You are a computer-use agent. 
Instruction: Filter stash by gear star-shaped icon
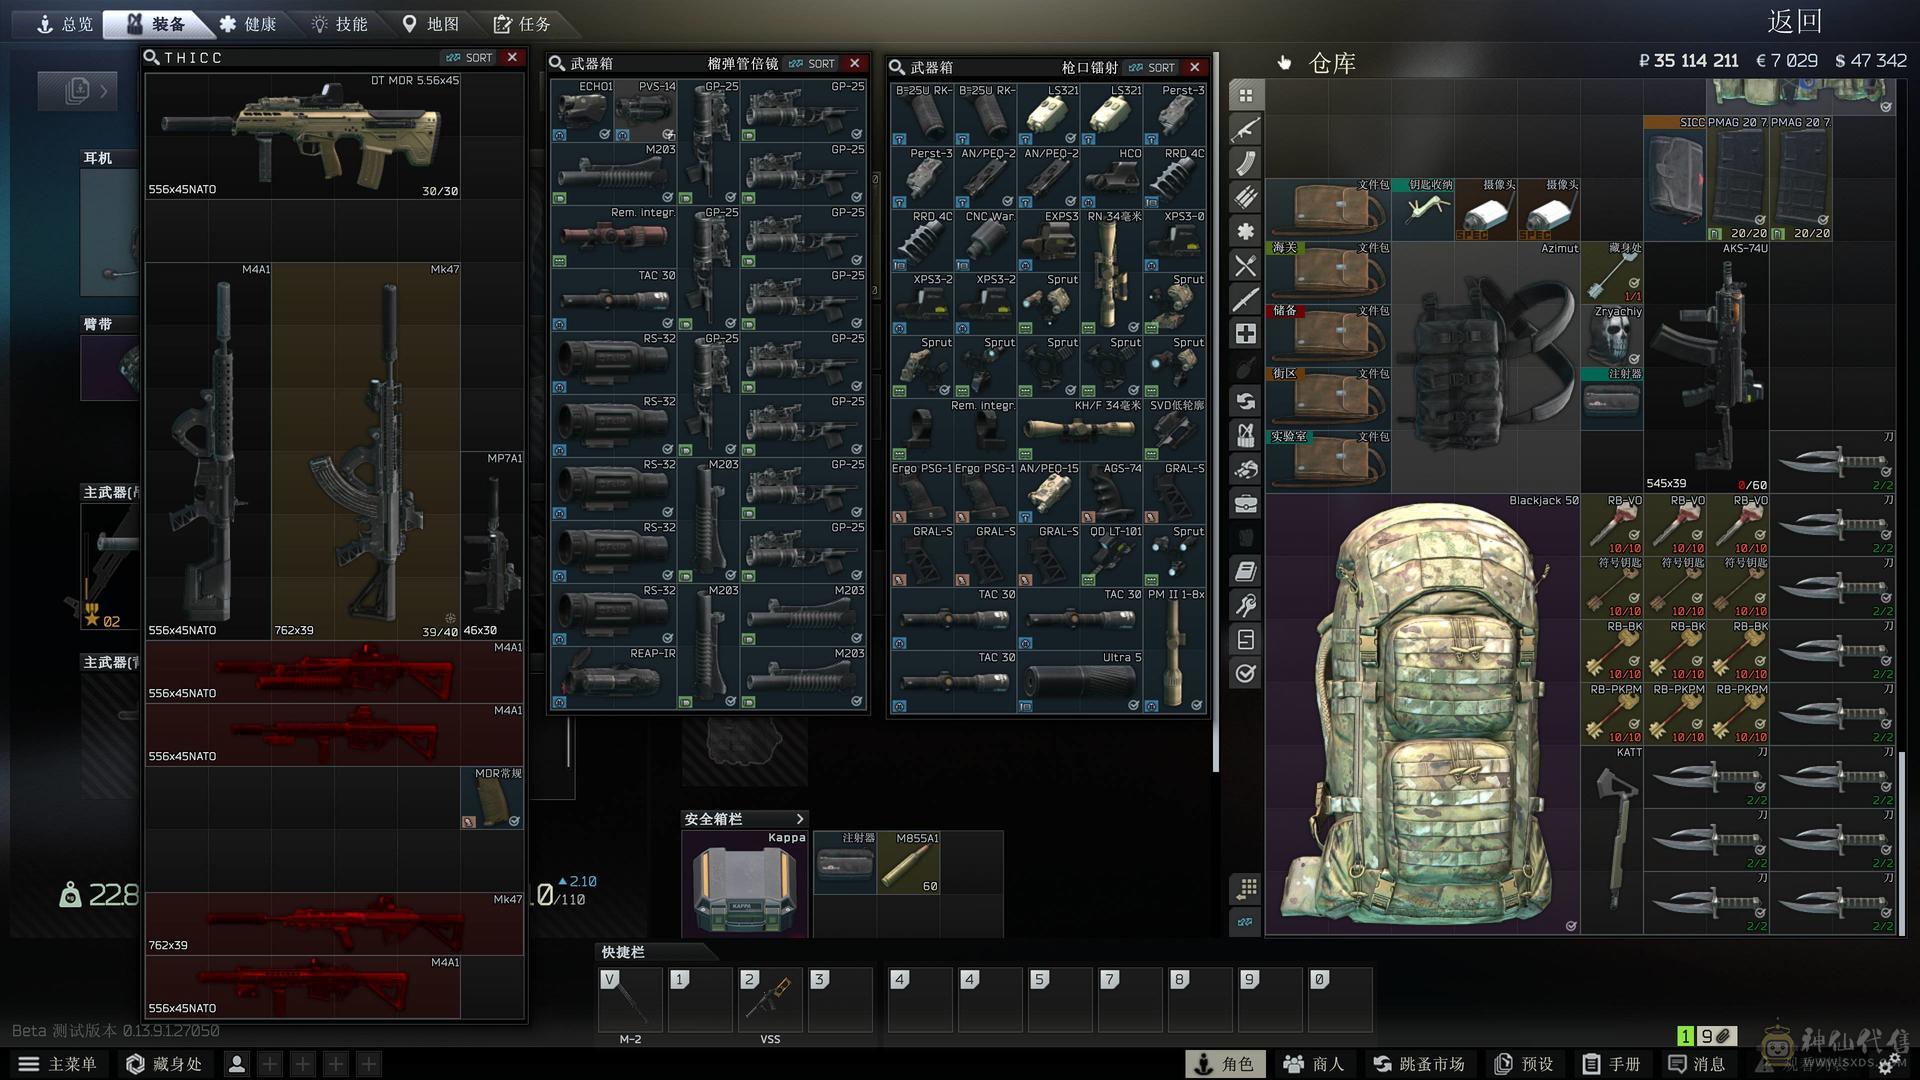tap(1245, 232)
